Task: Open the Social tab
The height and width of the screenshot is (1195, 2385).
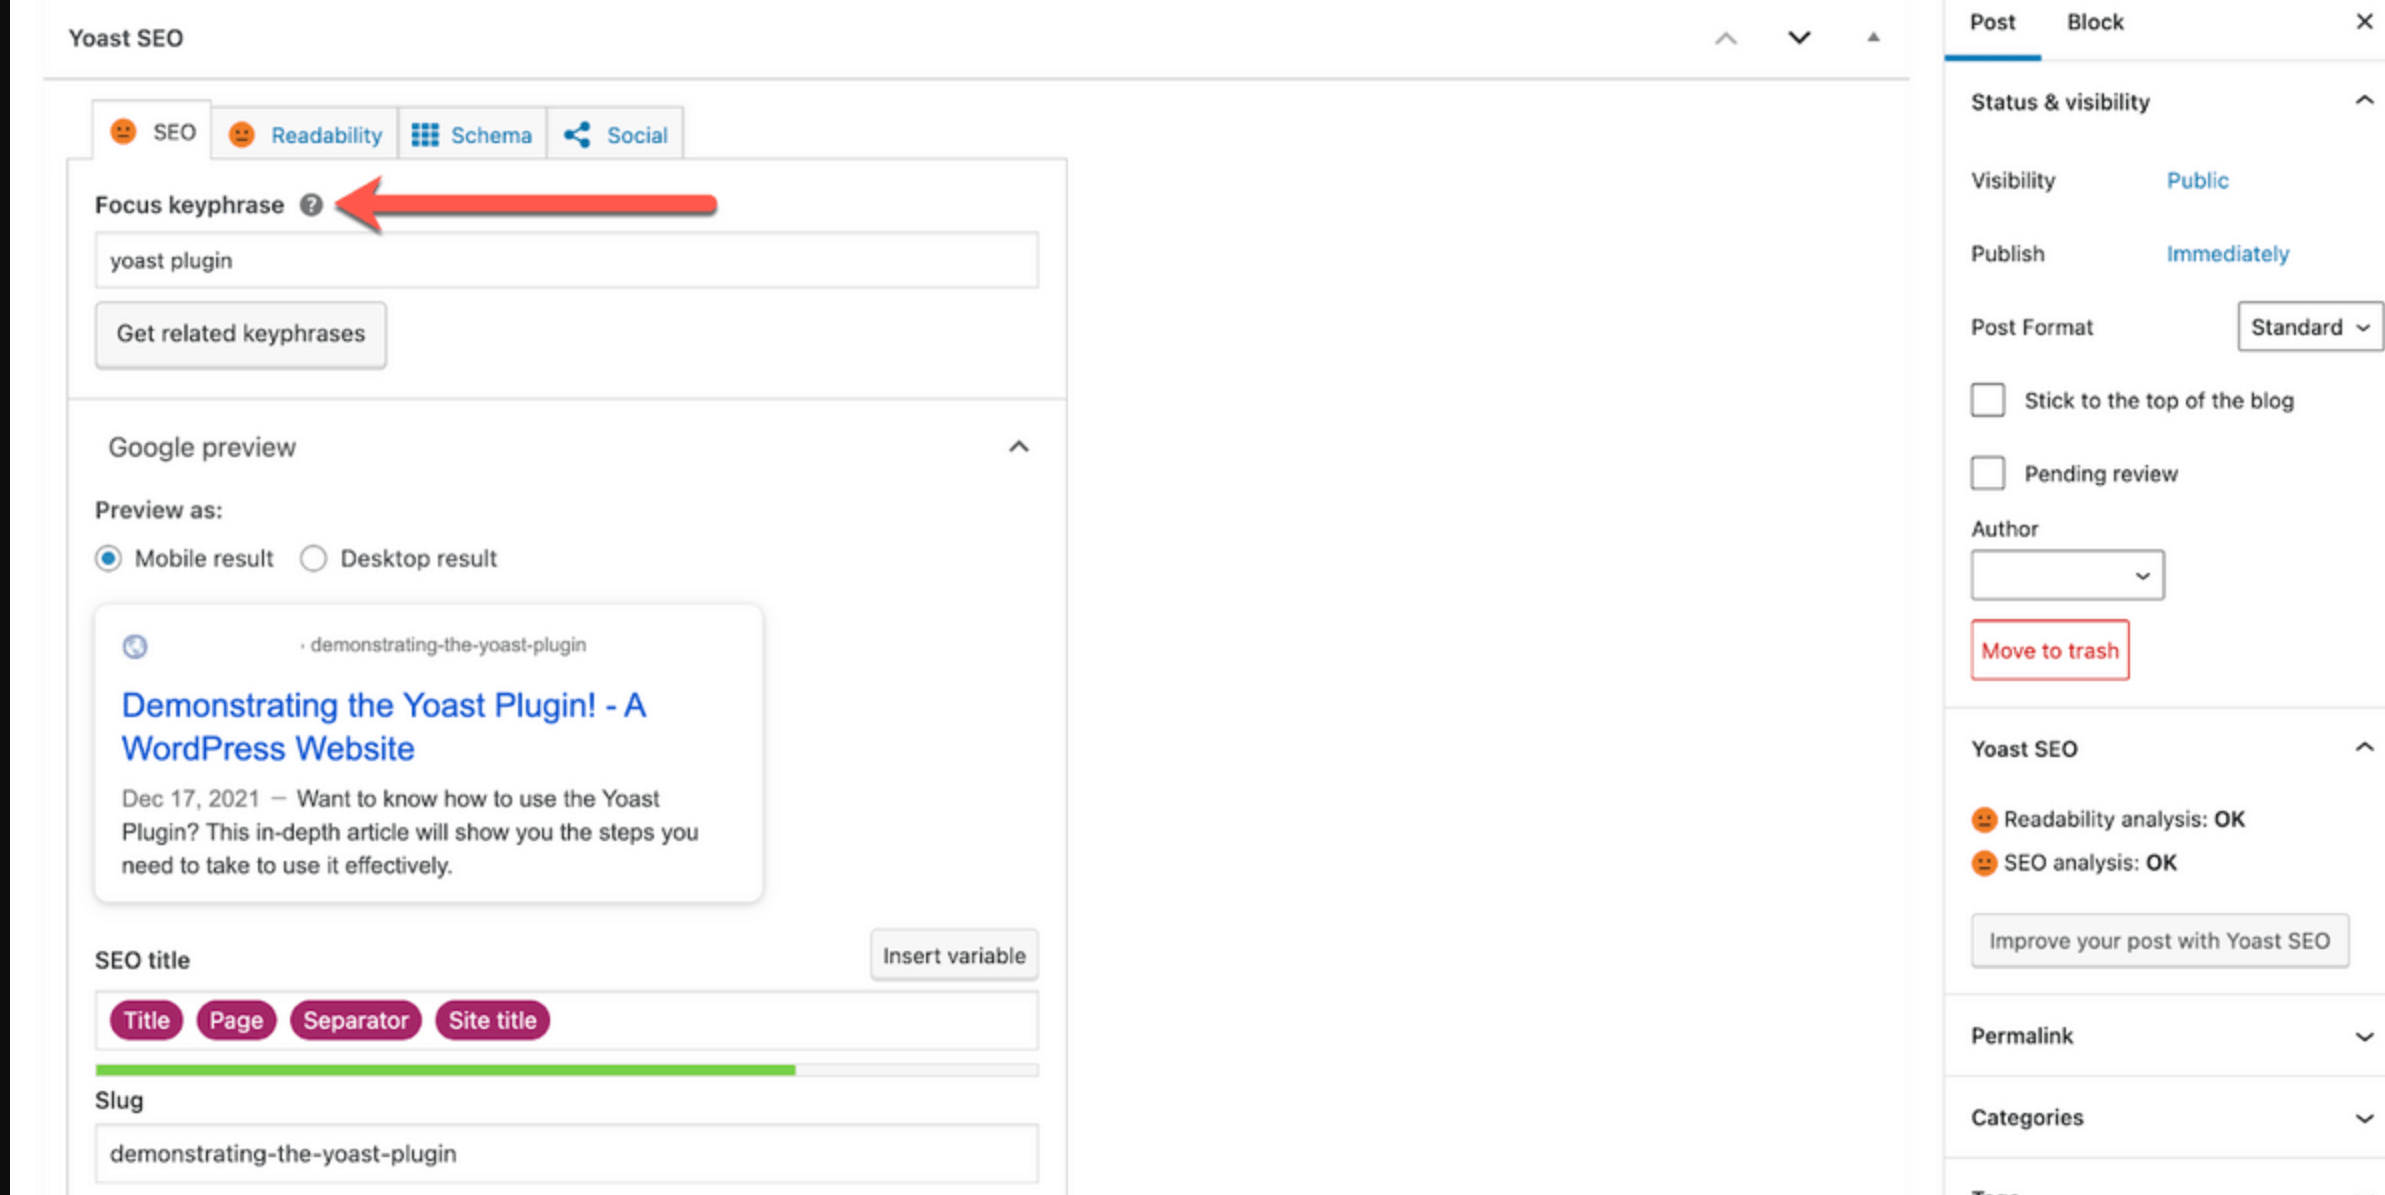Action: pos(615,134)
